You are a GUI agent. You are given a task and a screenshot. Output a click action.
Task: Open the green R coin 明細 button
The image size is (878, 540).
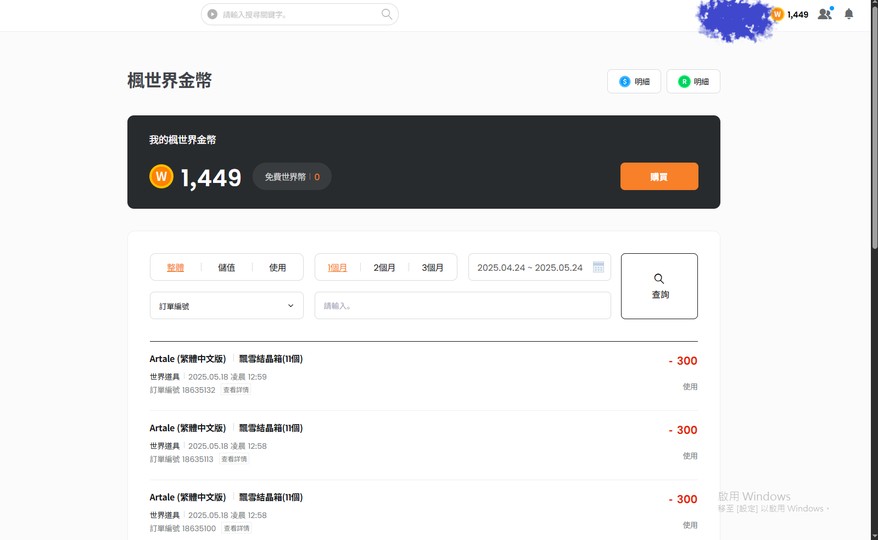[693, 81]
